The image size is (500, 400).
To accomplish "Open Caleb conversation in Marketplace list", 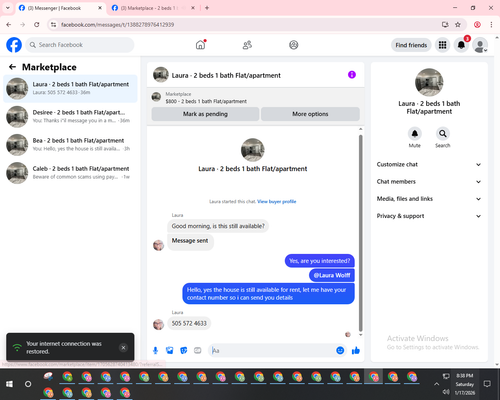I will click(70, 173).
